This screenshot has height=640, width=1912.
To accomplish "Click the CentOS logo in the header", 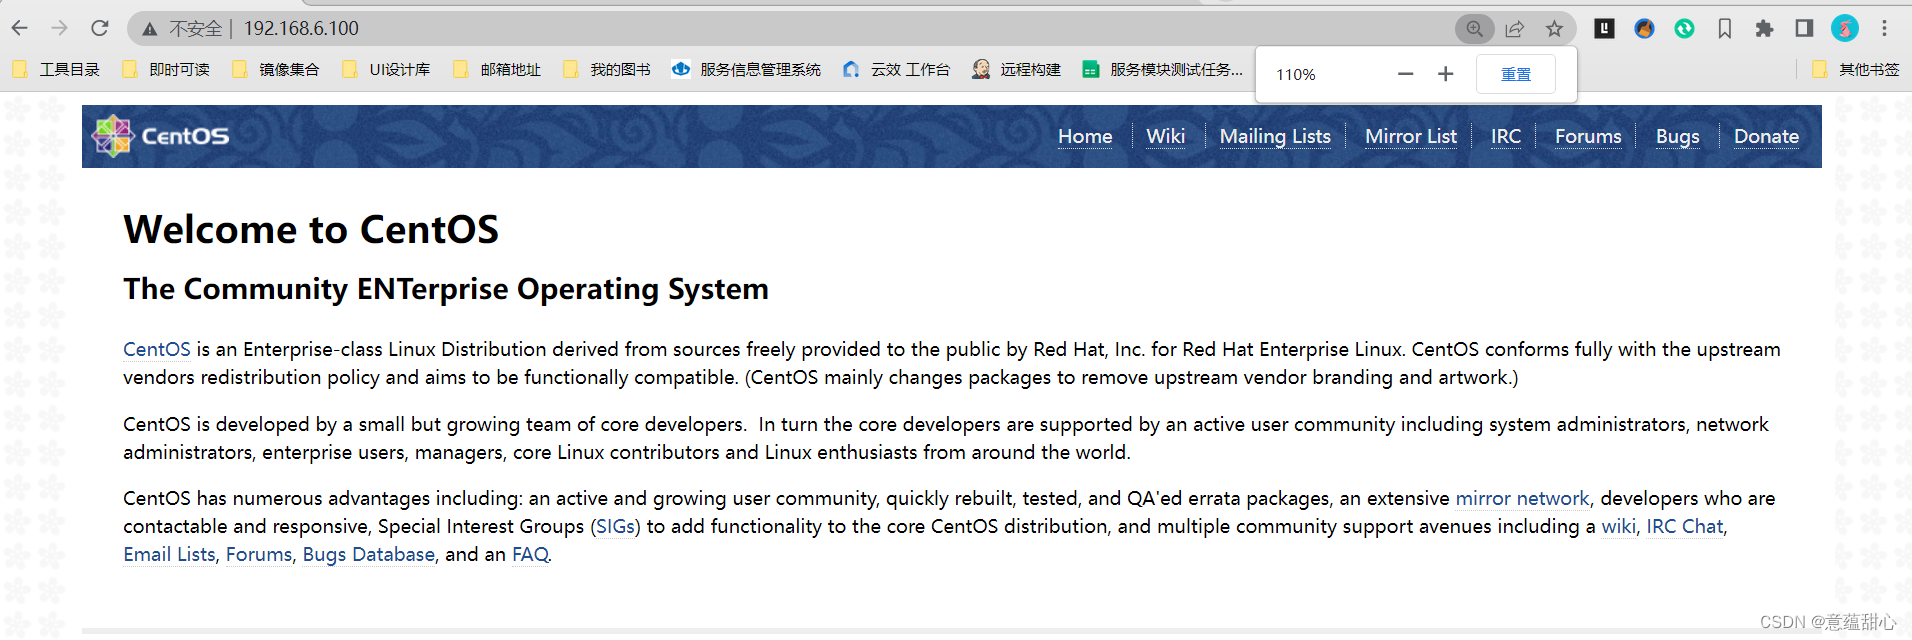I will pyautogui.click(x=160, y=136).
